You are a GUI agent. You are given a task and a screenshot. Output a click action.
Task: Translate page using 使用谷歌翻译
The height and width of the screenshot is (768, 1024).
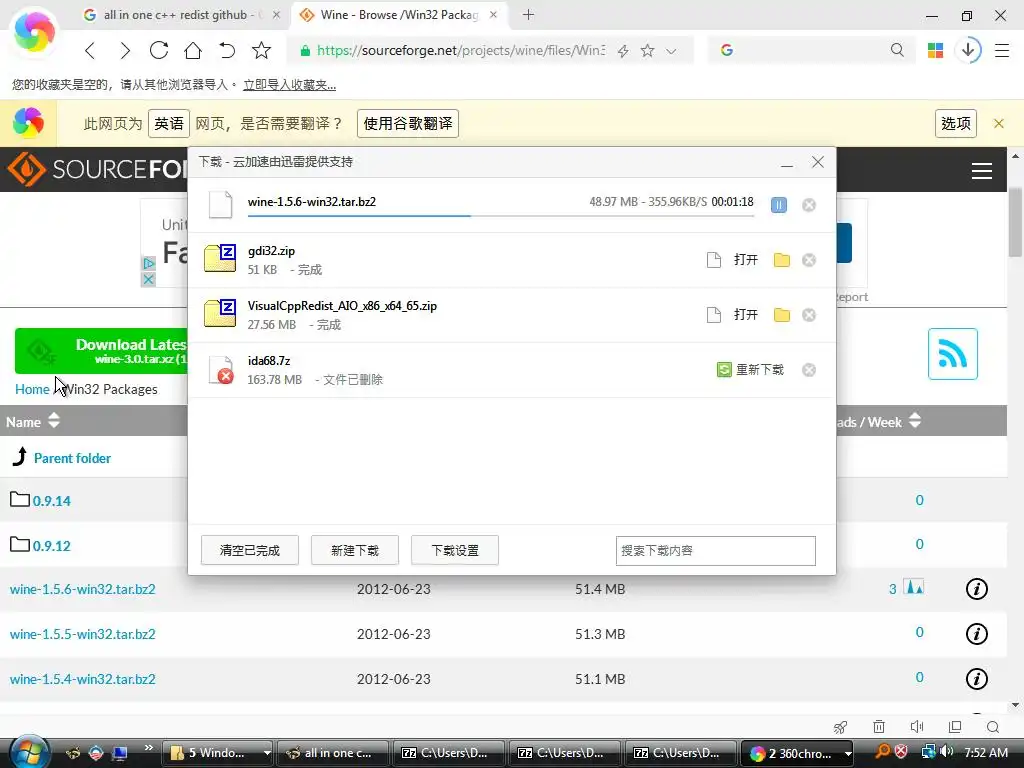tap(408, 123)
